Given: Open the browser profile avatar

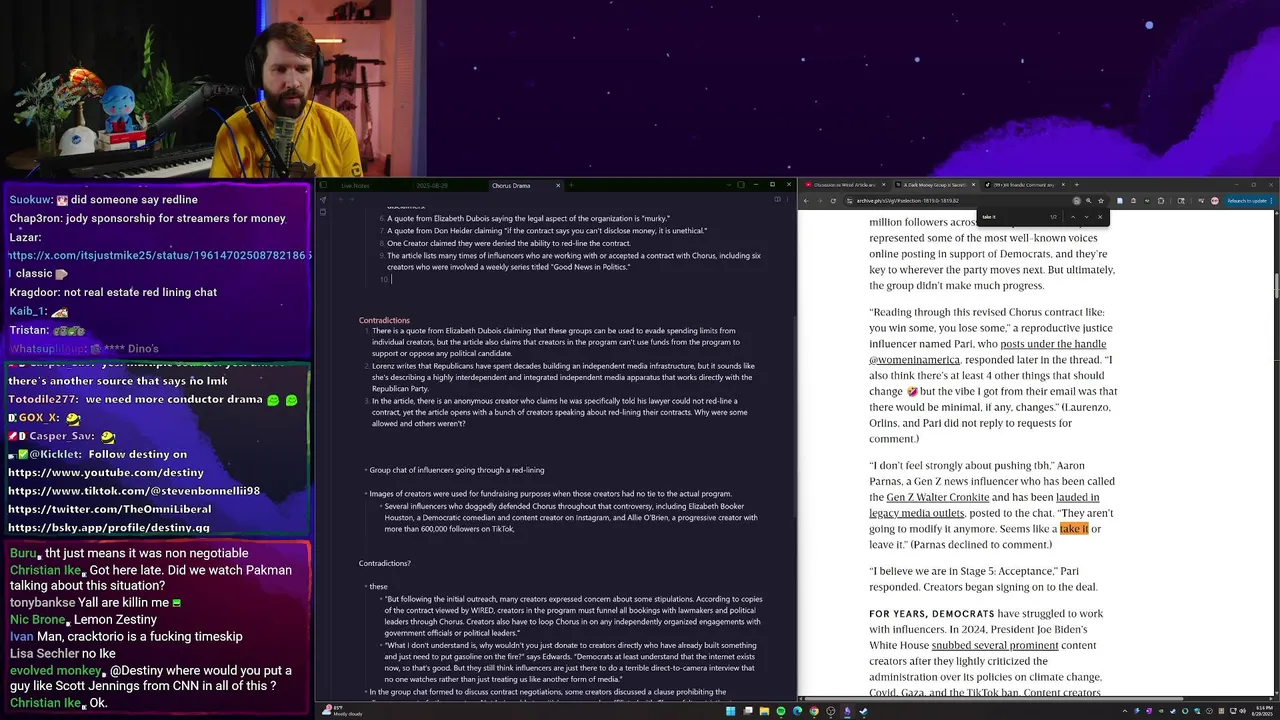Looking at the screenshot, I should 1215,201.
